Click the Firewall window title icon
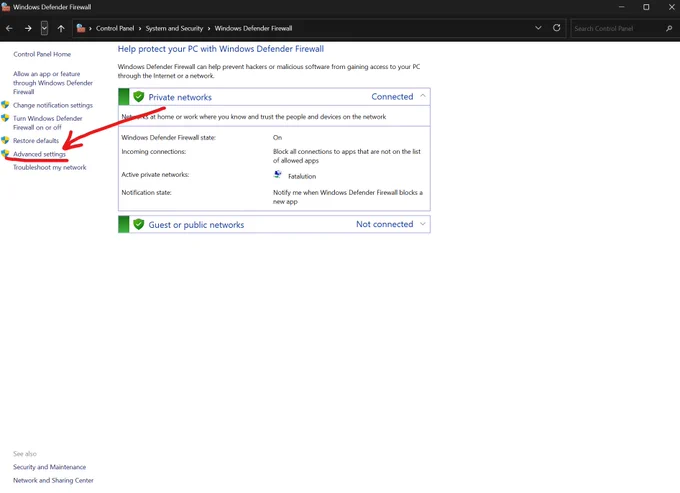 (6, 7)
